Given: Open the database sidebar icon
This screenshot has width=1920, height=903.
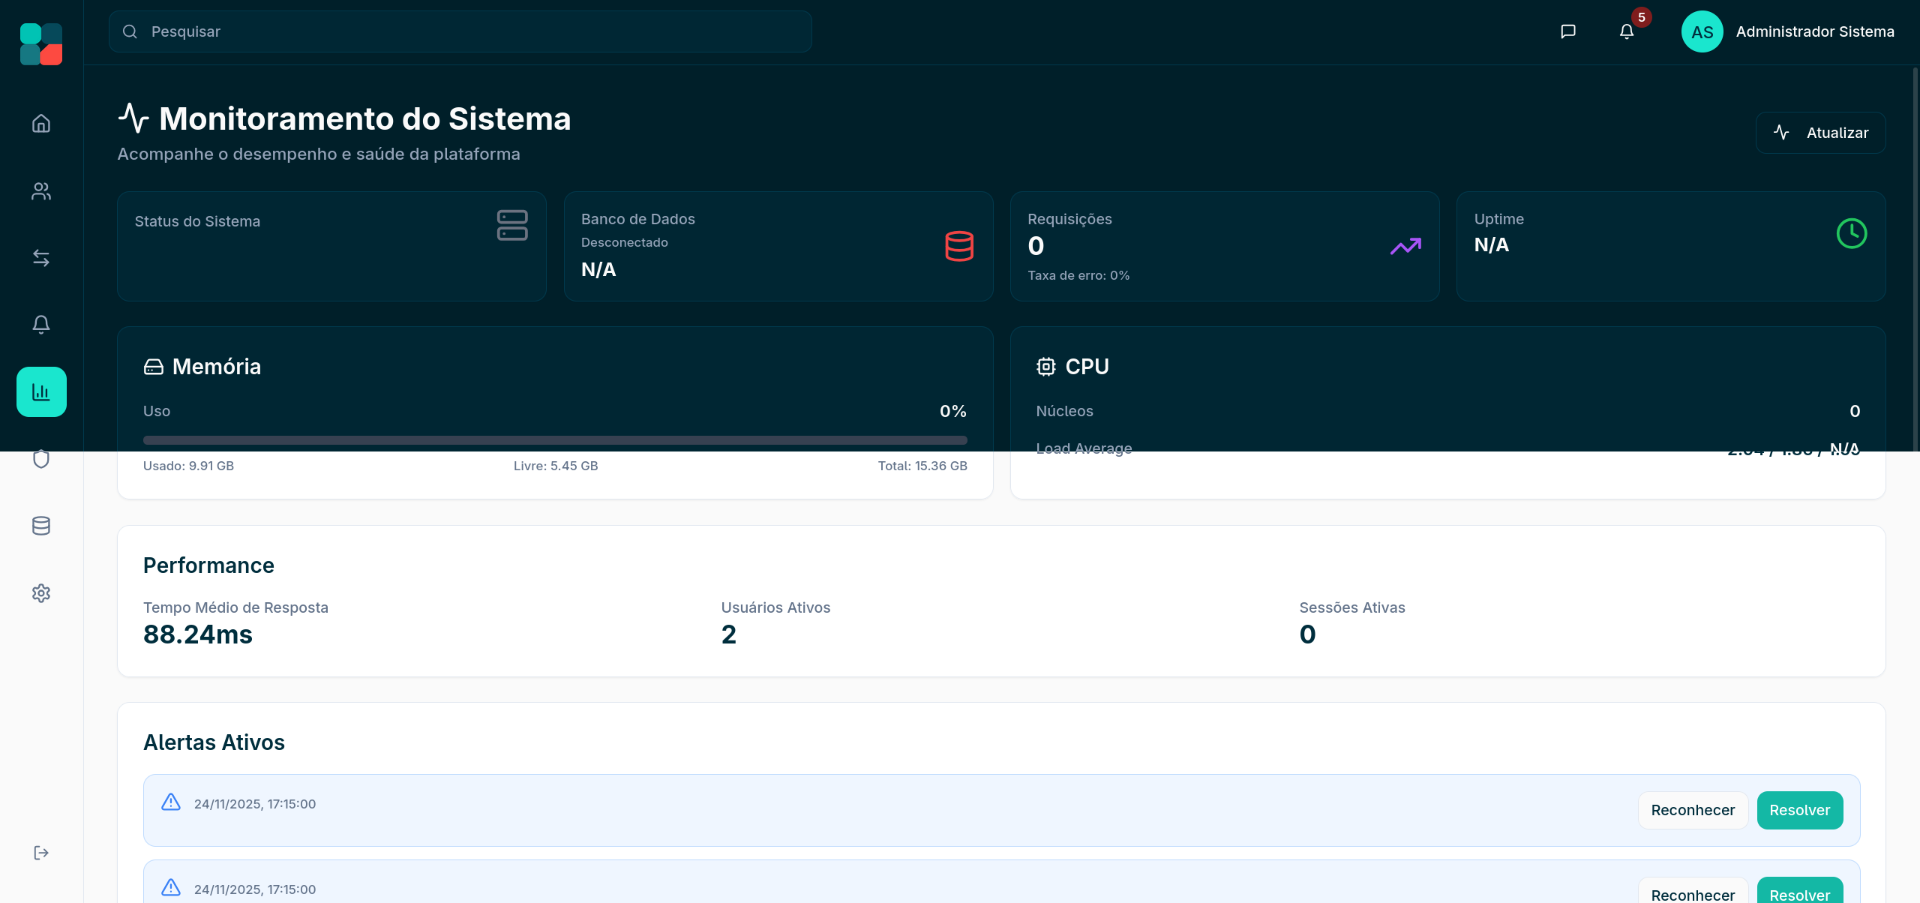Looking at the screenshot, I should coord(41,526).
